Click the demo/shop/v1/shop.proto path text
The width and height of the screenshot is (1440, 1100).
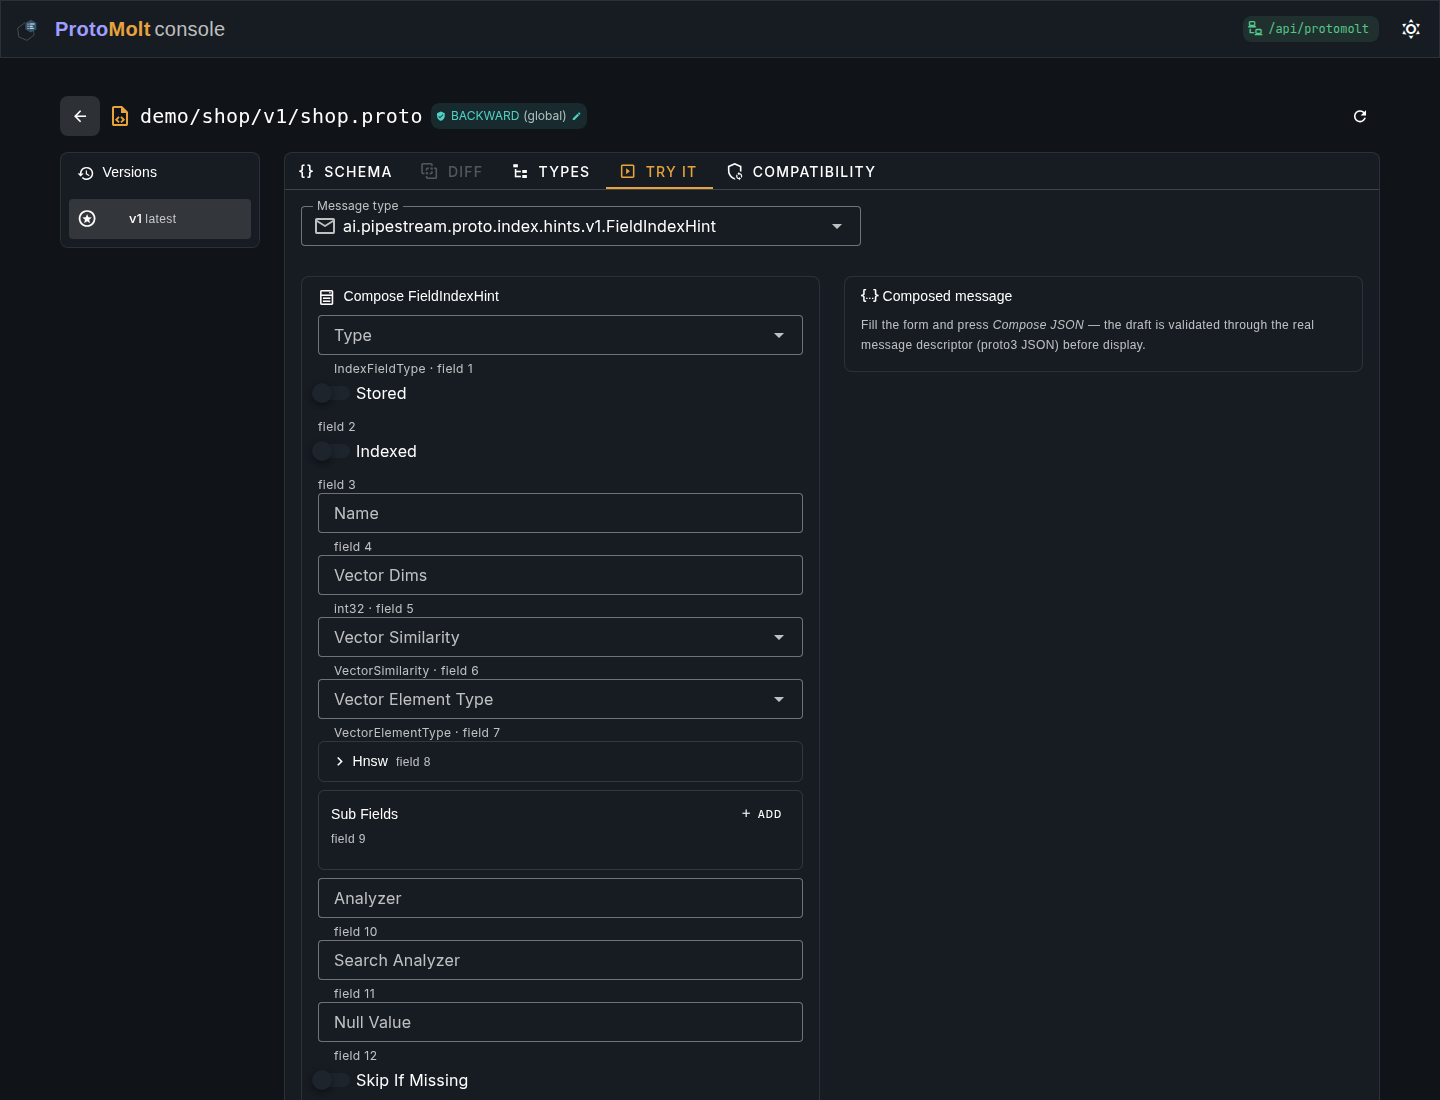tap(281, 116)
